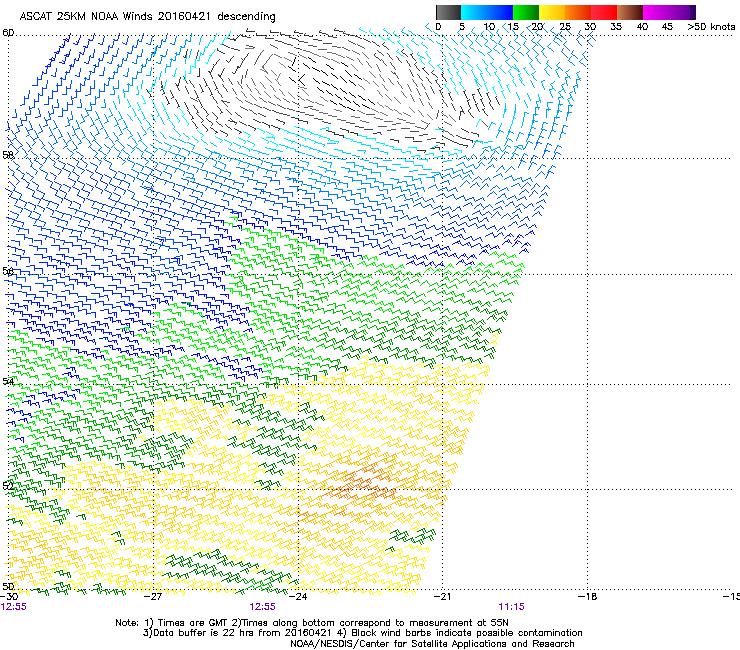Click the latitude axis label '54'
Screen dimensions: 740x650
(x=8, y=380)
